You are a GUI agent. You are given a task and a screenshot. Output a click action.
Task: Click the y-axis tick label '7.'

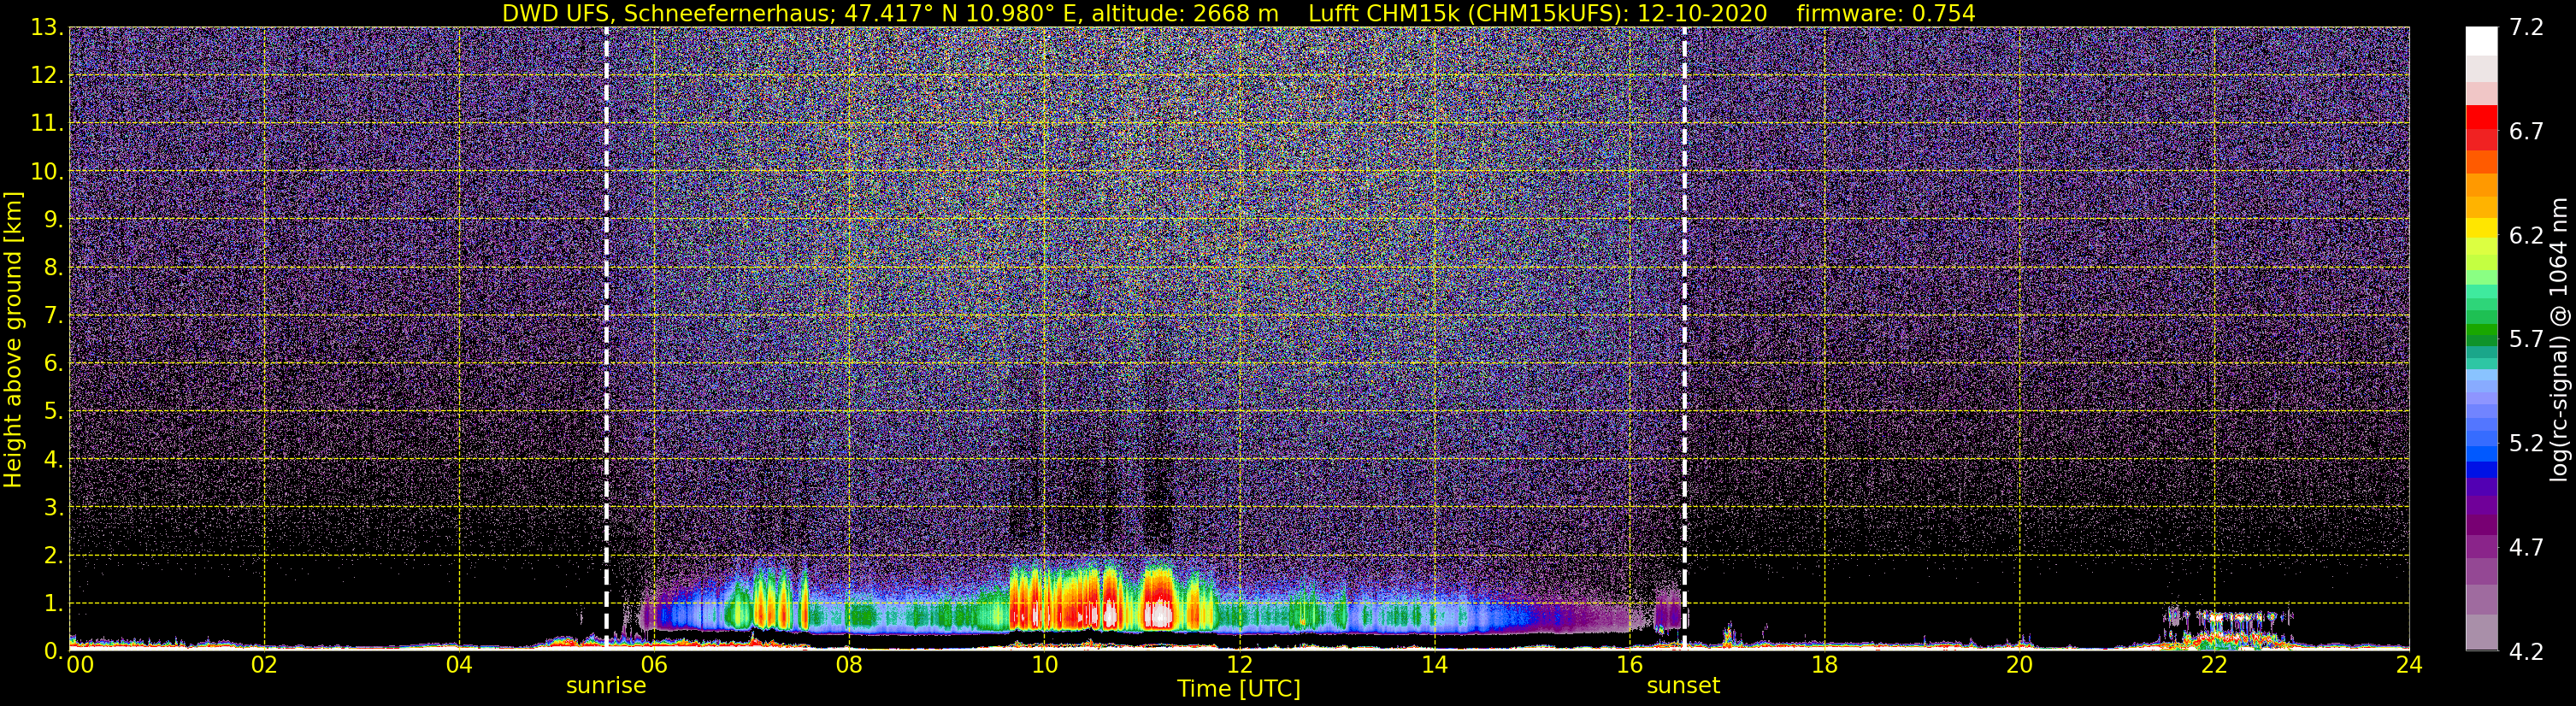53,315
